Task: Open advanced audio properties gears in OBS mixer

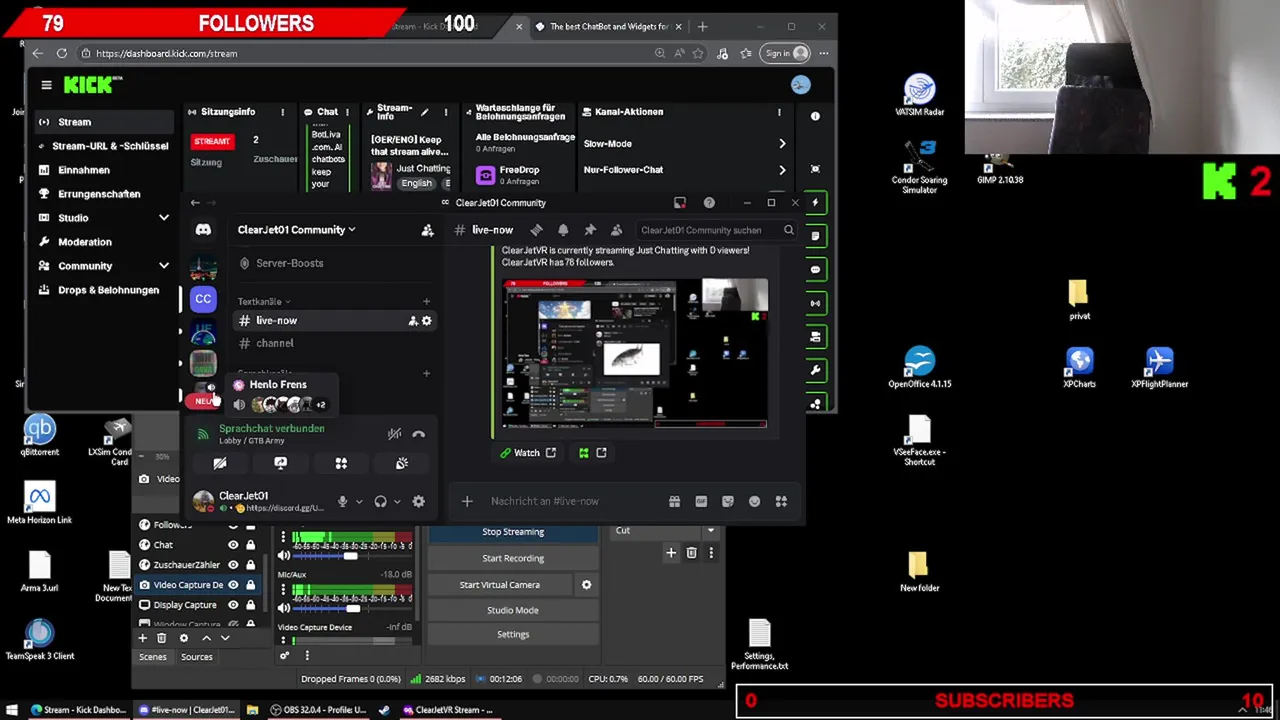Action: tap(284, 656)
